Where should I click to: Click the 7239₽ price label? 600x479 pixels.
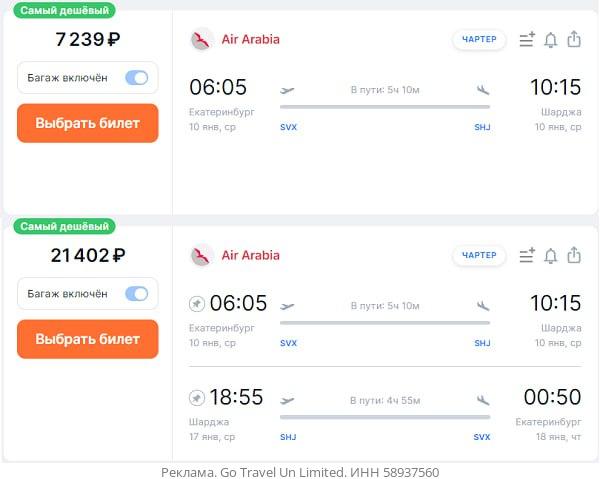coord(88,39)
